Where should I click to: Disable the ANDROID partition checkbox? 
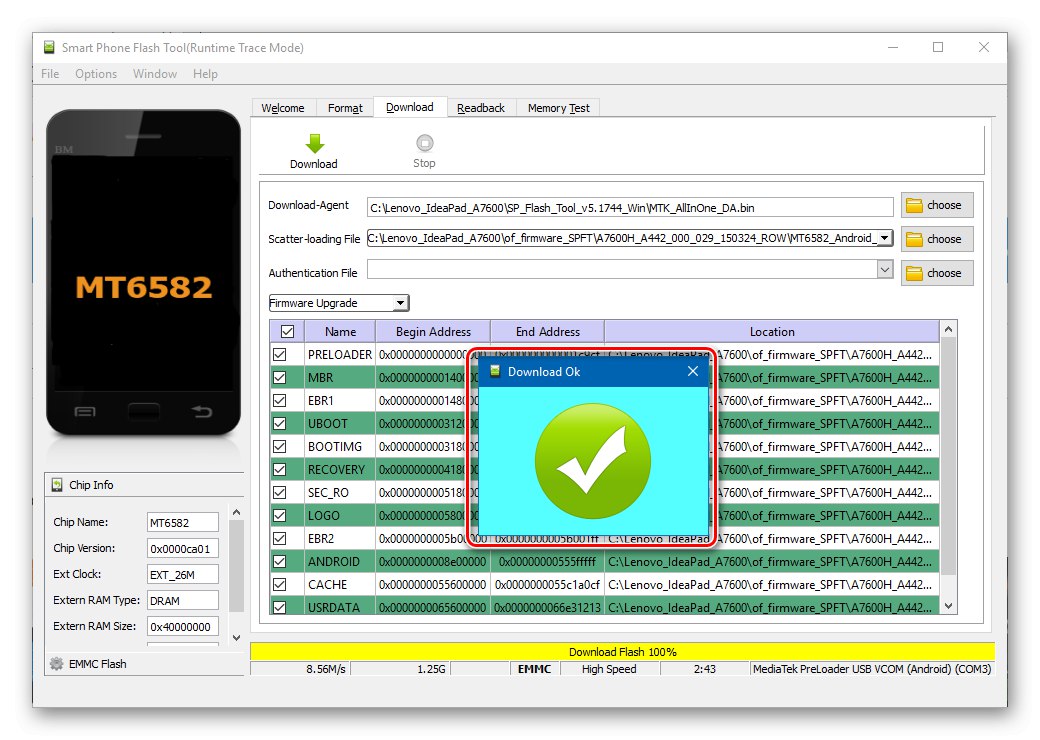pos(281,561)
